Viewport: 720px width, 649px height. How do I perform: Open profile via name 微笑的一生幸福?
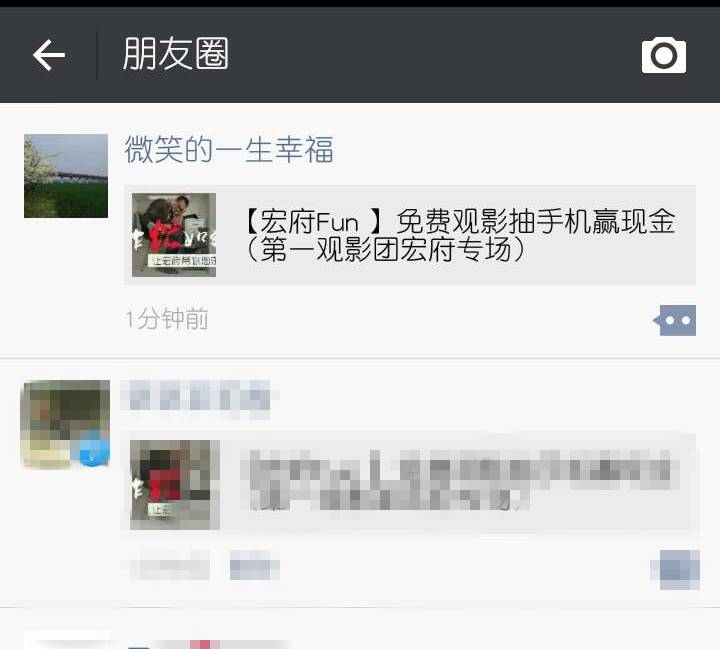pos(229,150)
